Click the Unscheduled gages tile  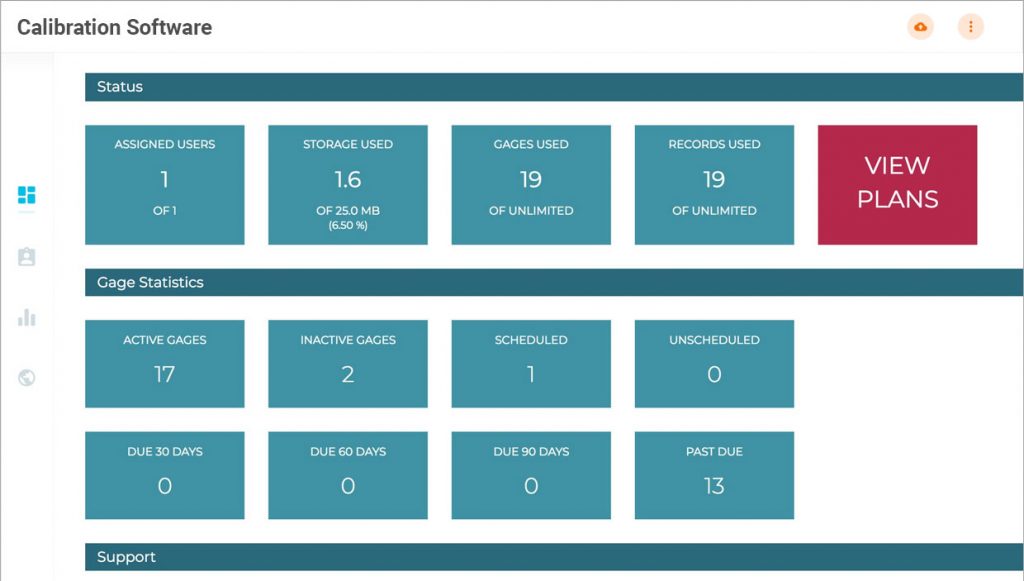point(714,364)
